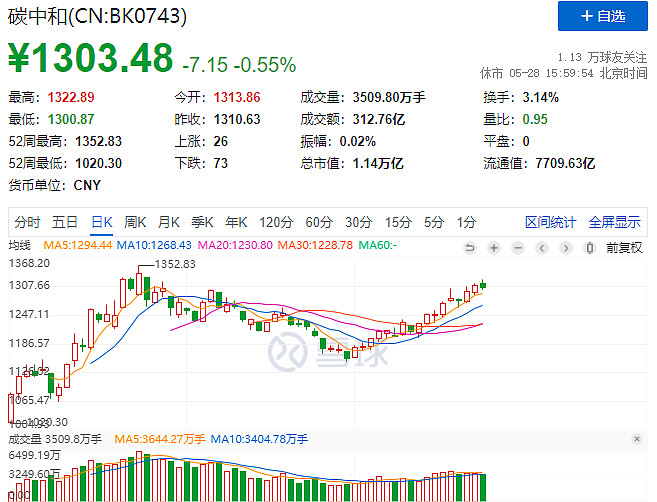Click the 货币单位 CNY text

[87, 185]
